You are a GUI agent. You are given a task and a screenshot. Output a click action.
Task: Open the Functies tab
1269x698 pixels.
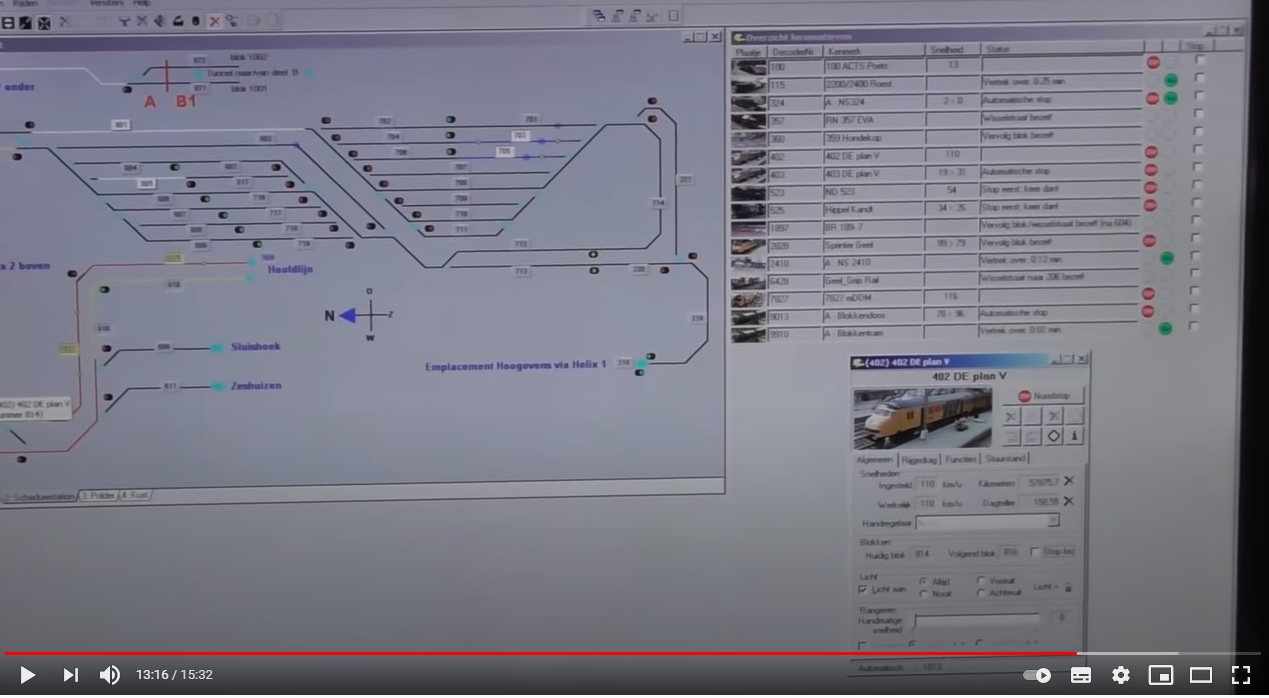pos(961,459)
